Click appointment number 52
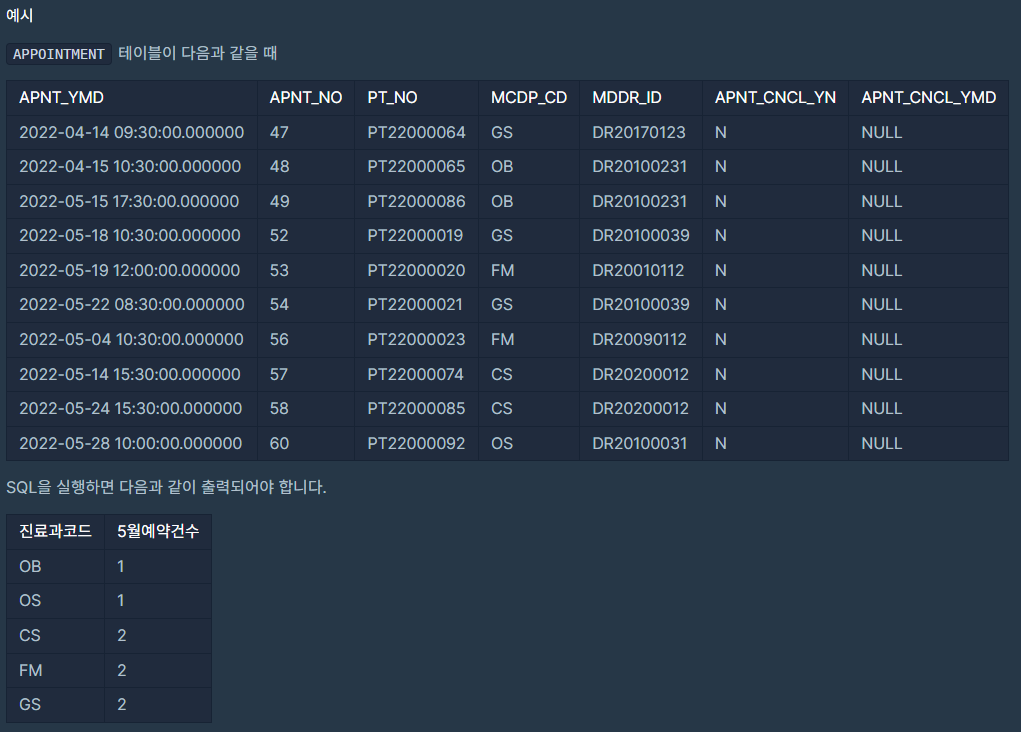The height and width of the screenshot is (732, 1021). click(x=279, y=236)
